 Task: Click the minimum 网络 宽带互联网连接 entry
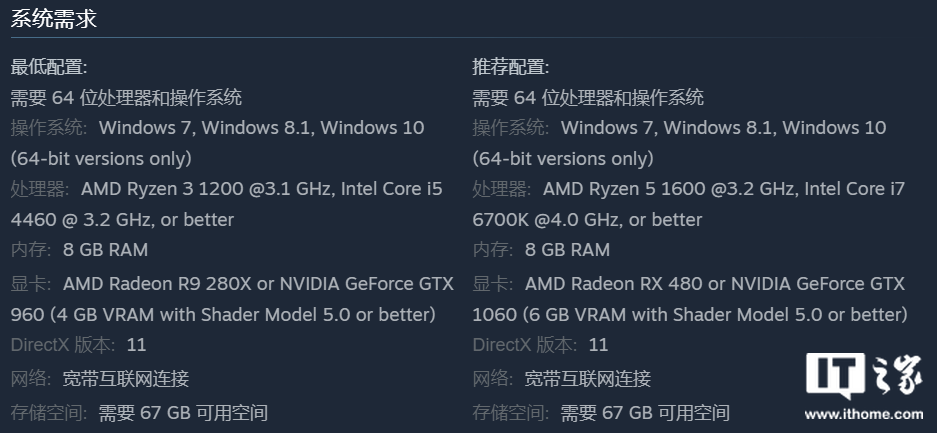[100, 379]
